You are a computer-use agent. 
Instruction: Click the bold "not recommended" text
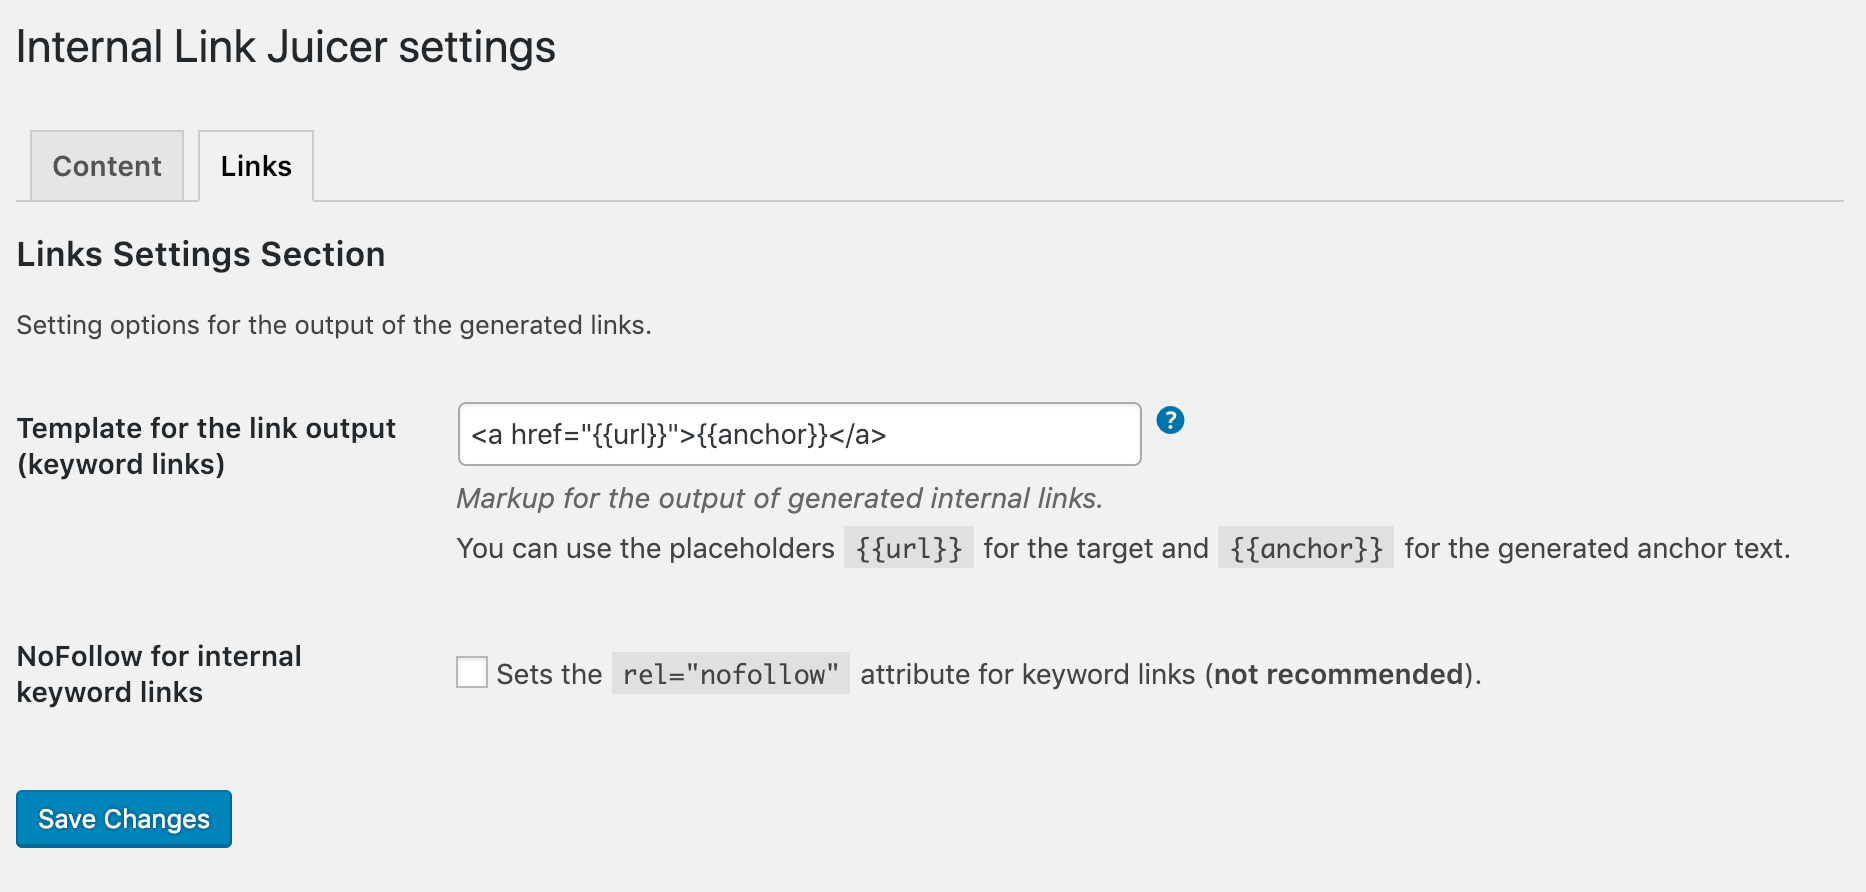click(1338, 674)
